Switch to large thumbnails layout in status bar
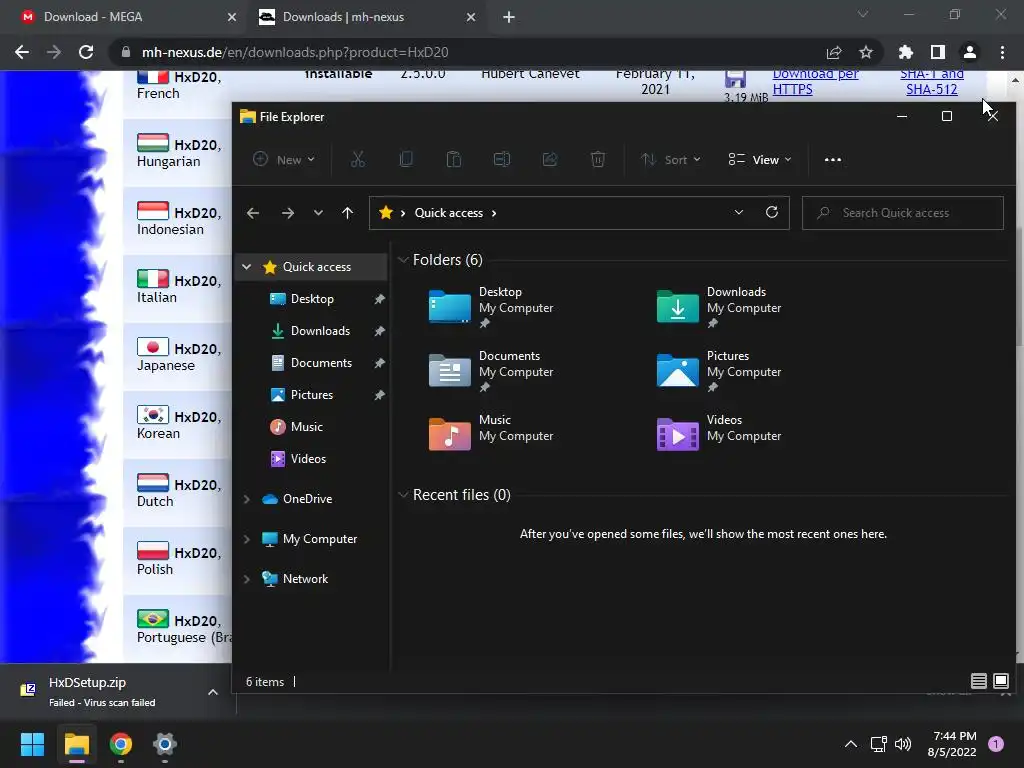Viewport: 1024px width, 768px height. tap(1000, 681)
